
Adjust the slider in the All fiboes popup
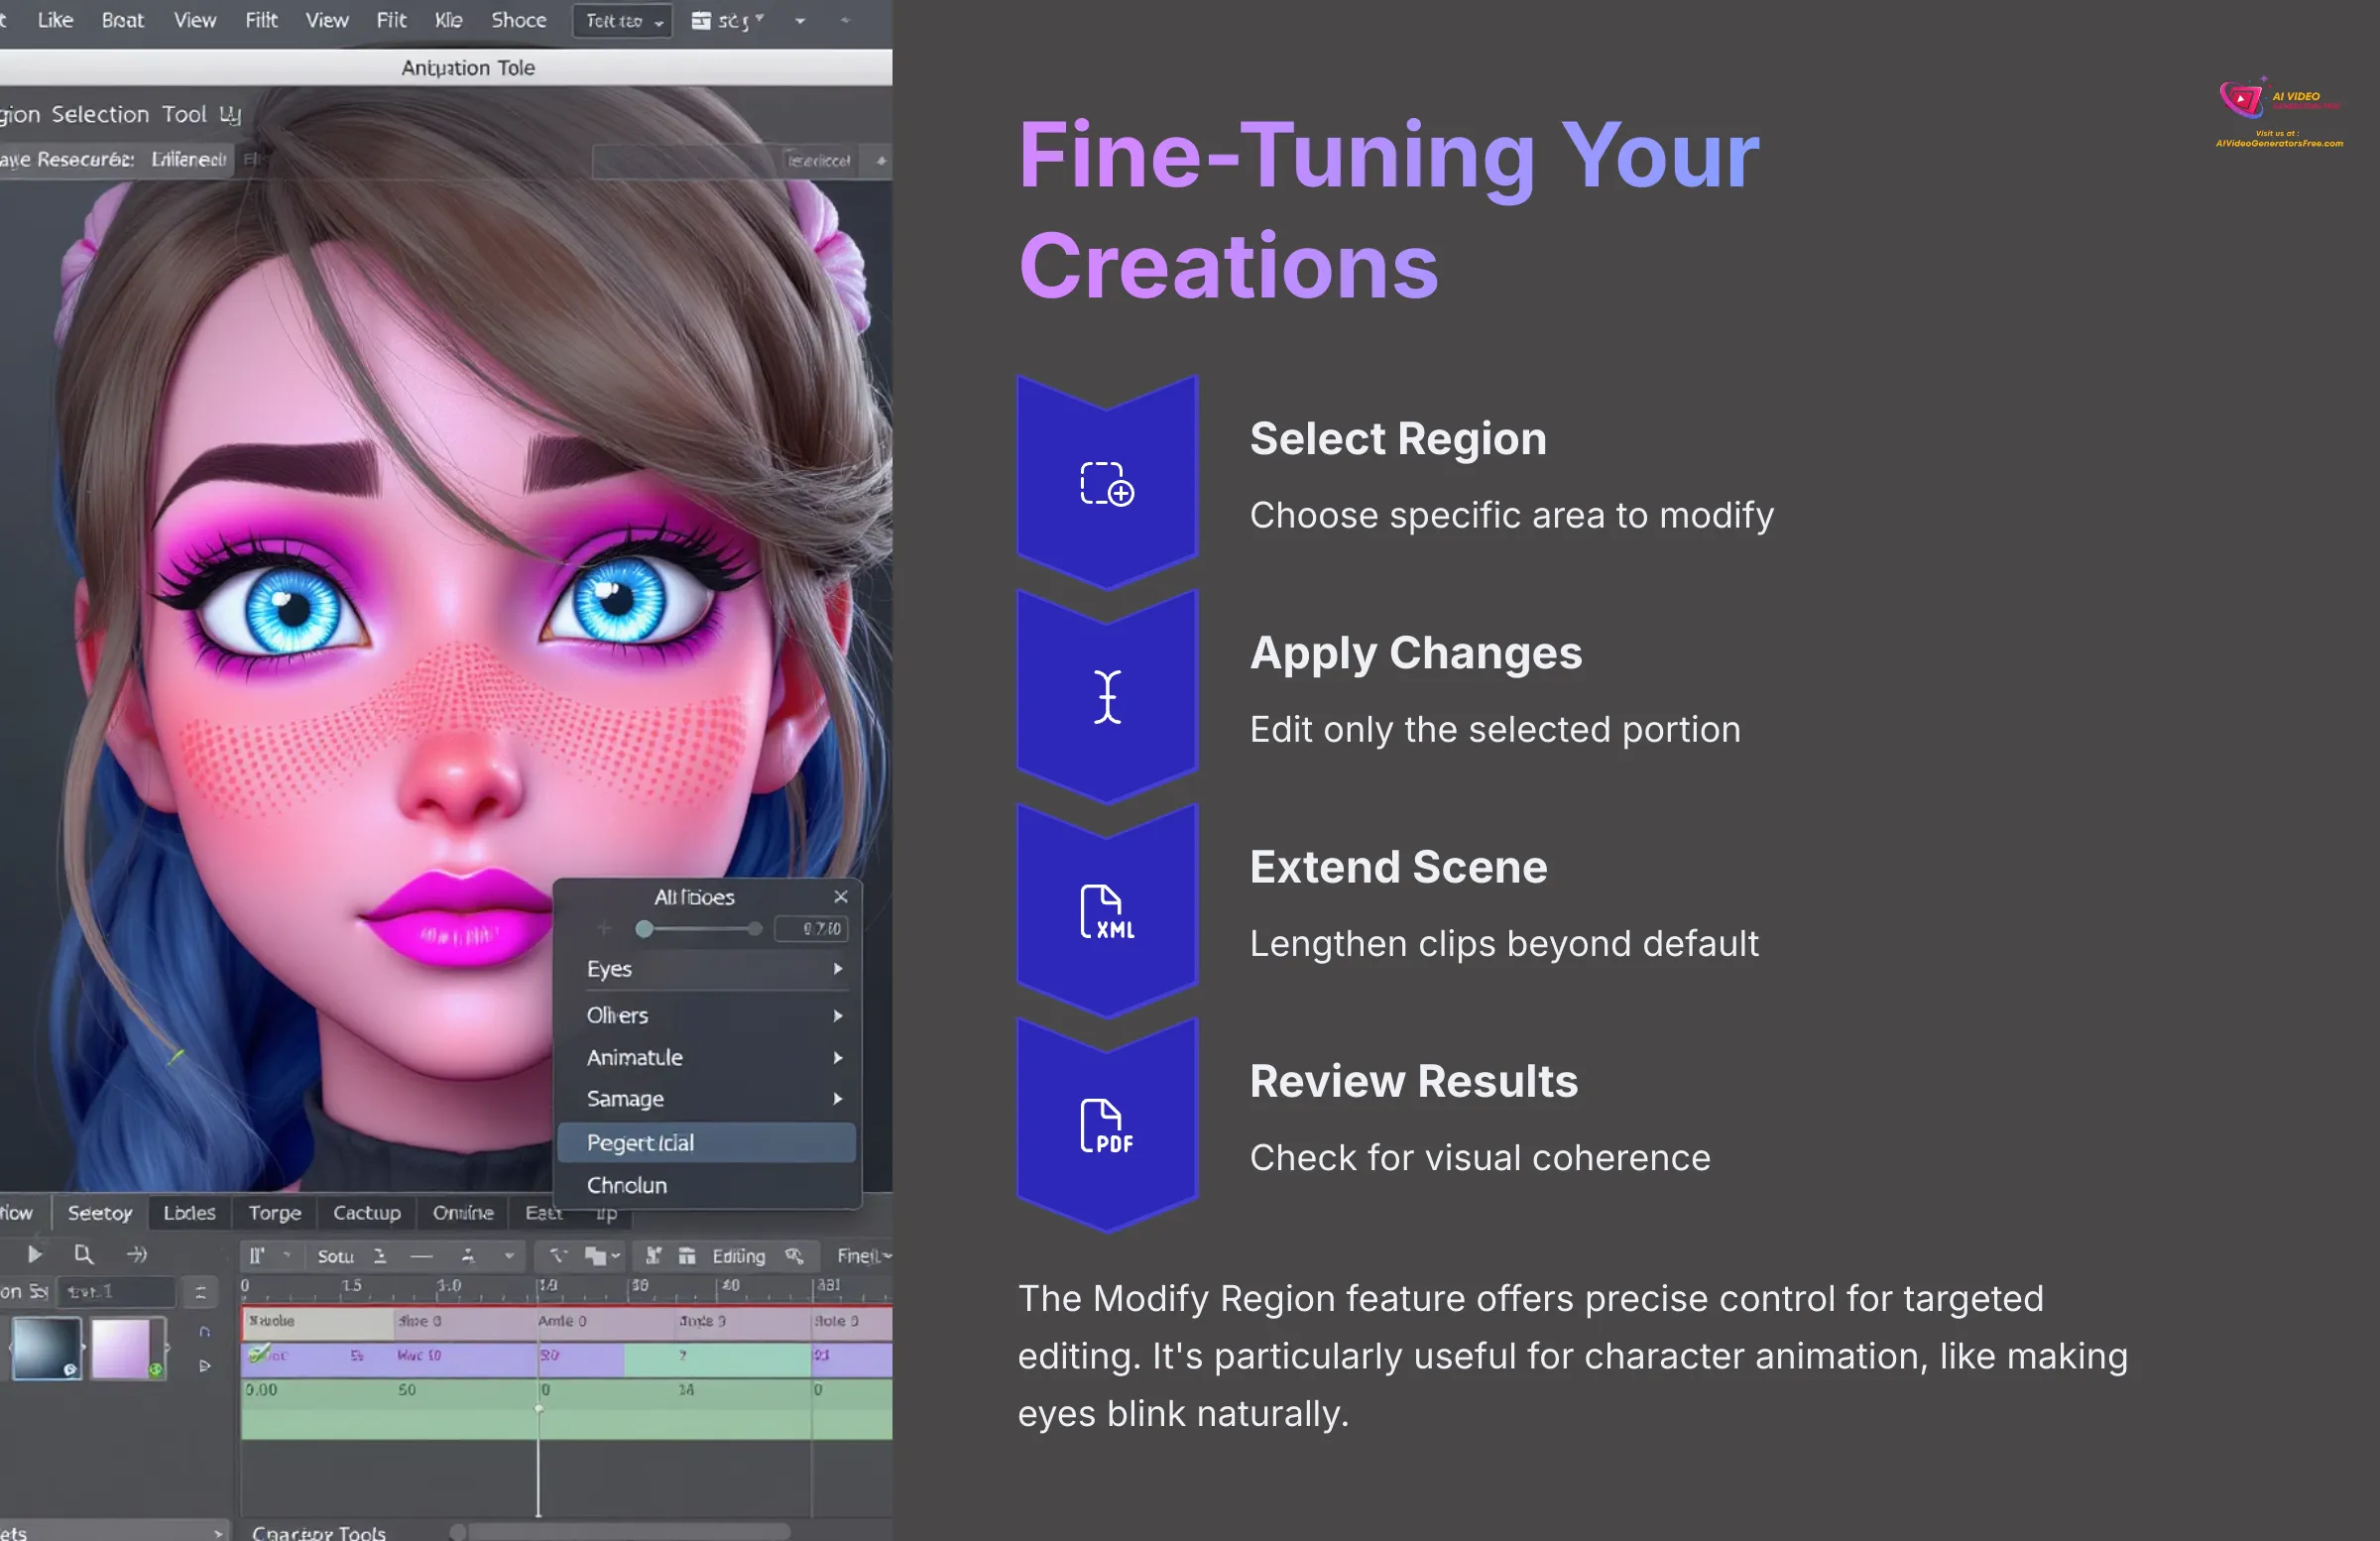point(698,929)
